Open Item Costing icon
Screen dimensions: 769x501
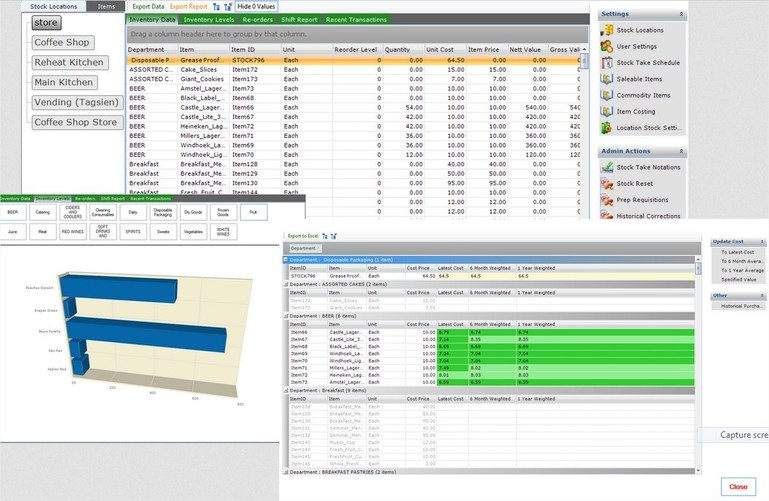coord(607,111)
